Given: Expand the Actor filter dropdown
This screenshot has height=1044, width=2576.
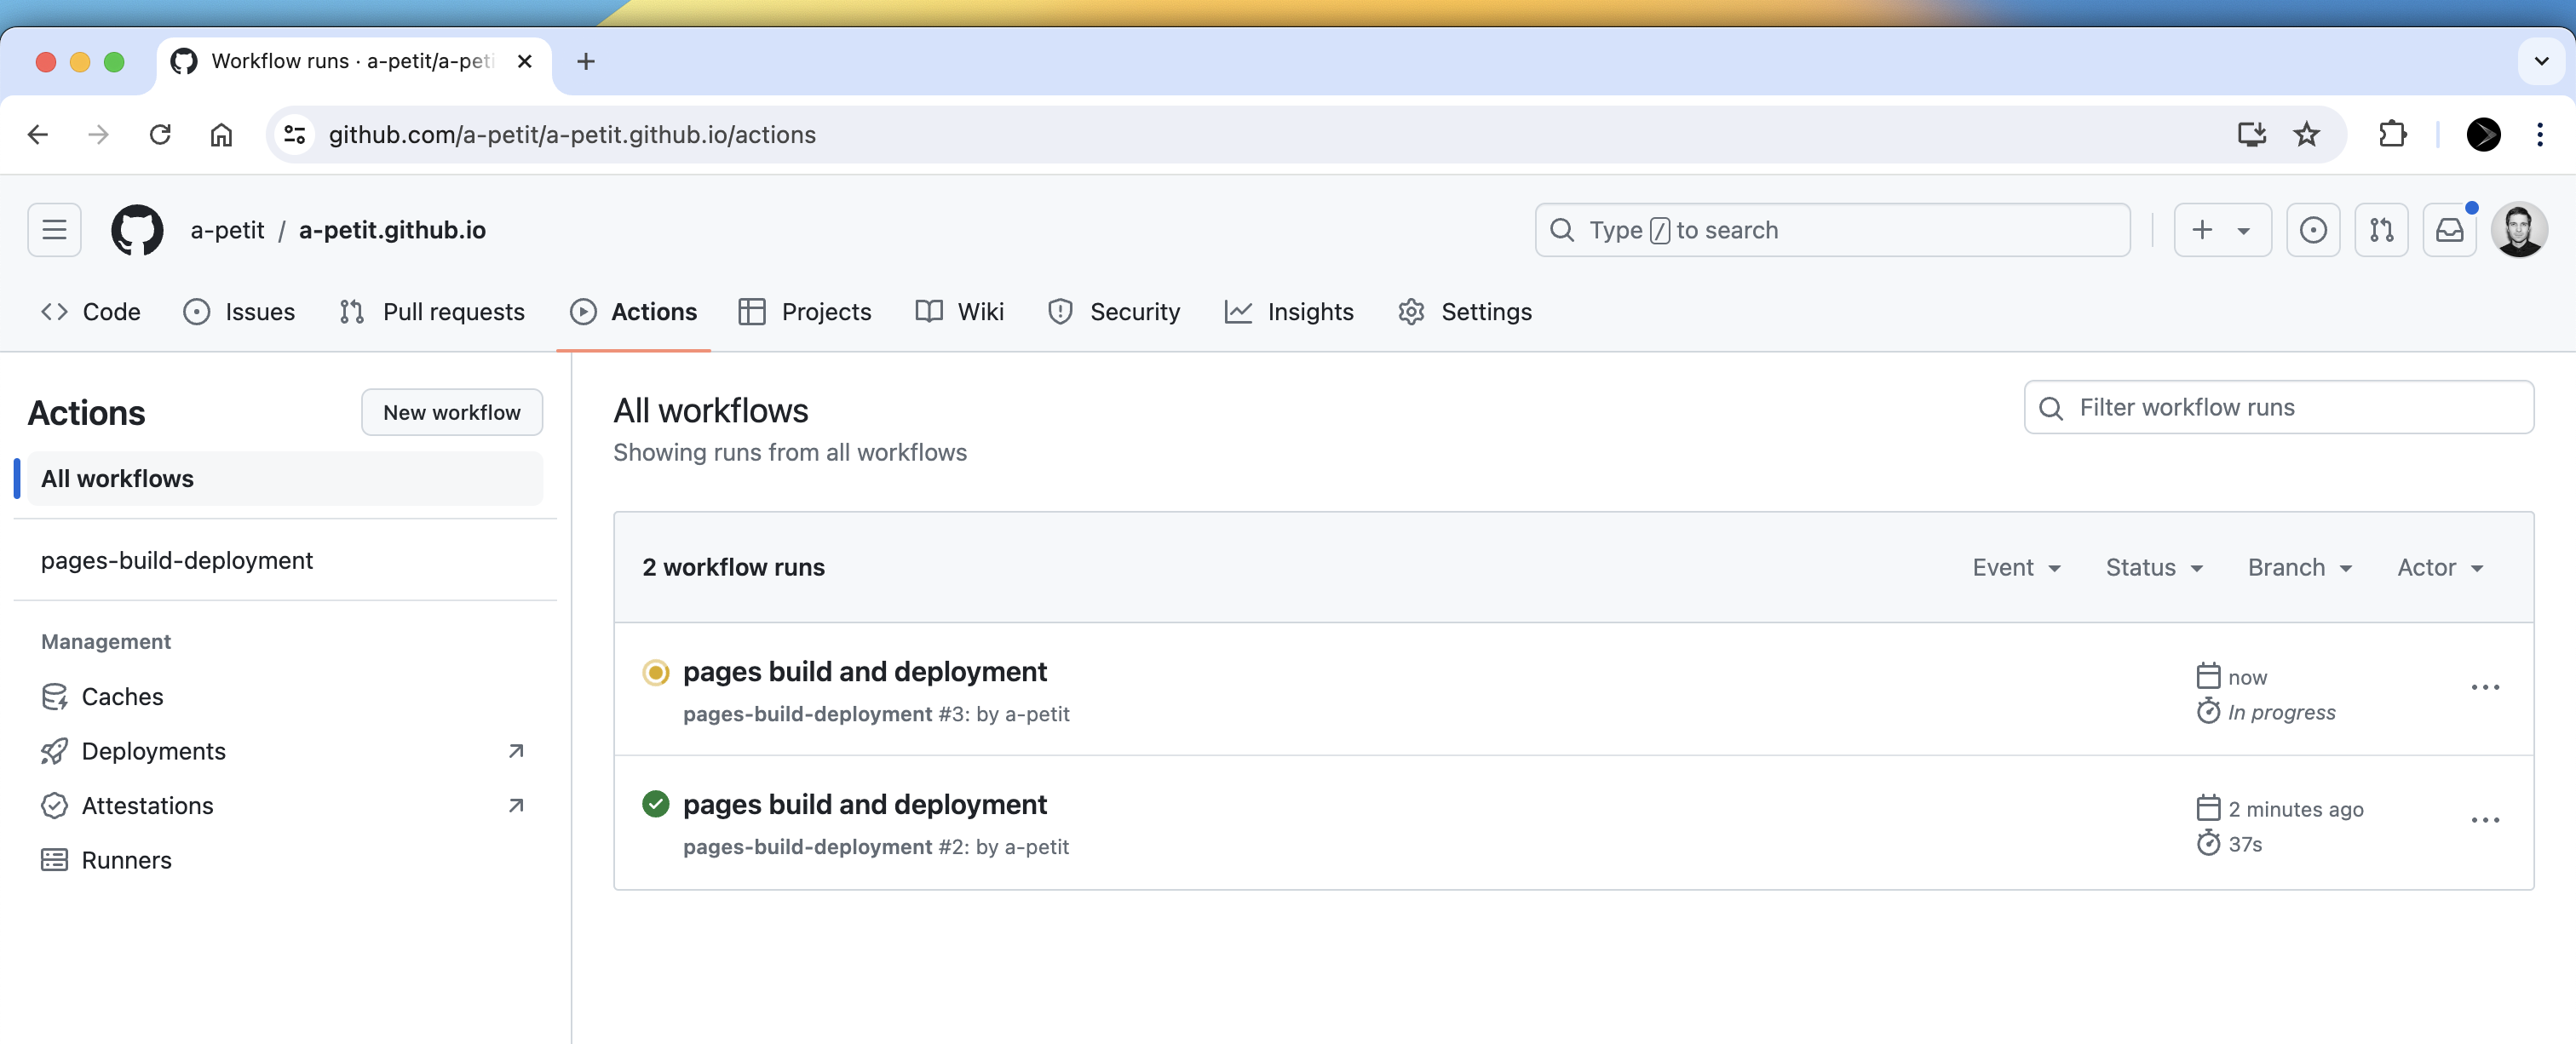Looking at the screenshot, I should click(x=2440, y=567).
